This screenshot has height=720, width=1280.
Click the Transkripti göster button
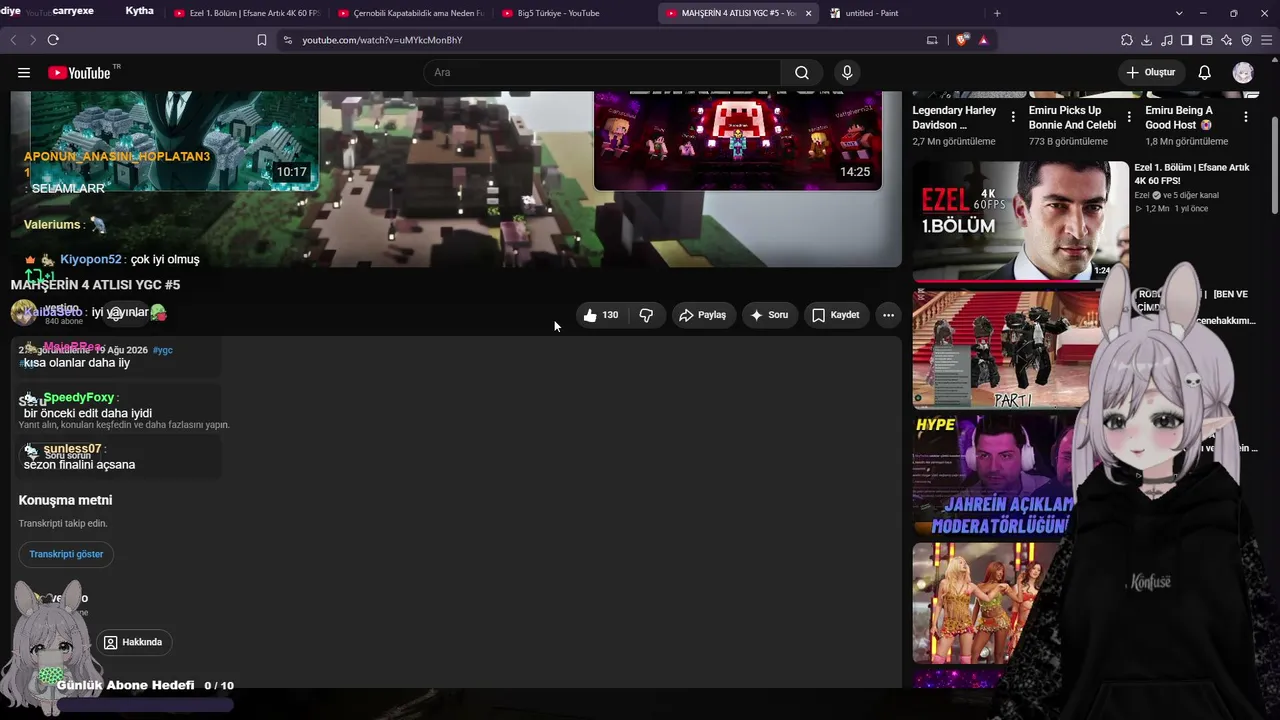coord(66,554)
